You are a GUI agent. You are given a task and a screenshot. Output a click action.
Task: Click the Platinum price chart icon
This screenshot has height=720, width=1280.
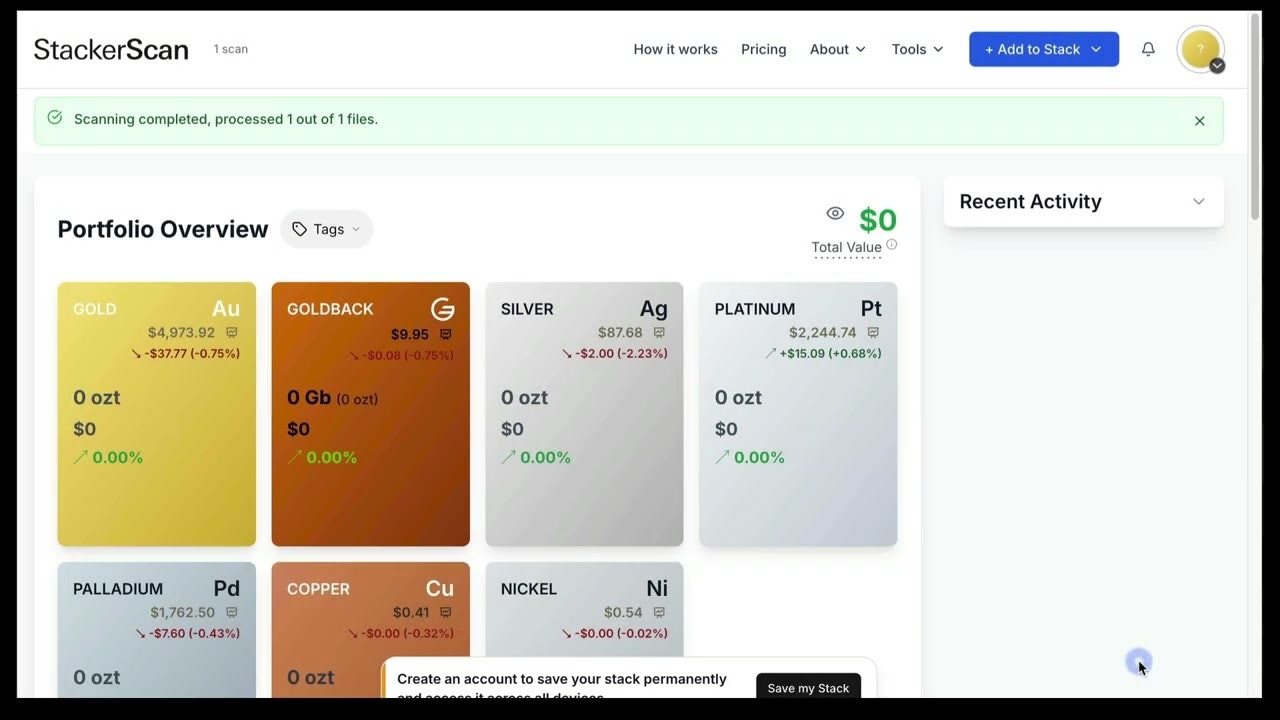873,333
